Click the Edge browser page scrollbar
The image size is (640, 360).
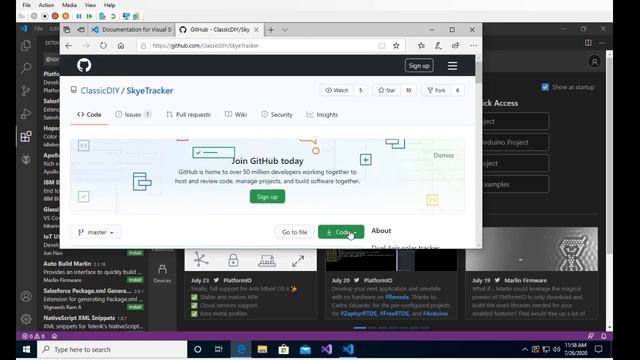[x=478, y=151]
